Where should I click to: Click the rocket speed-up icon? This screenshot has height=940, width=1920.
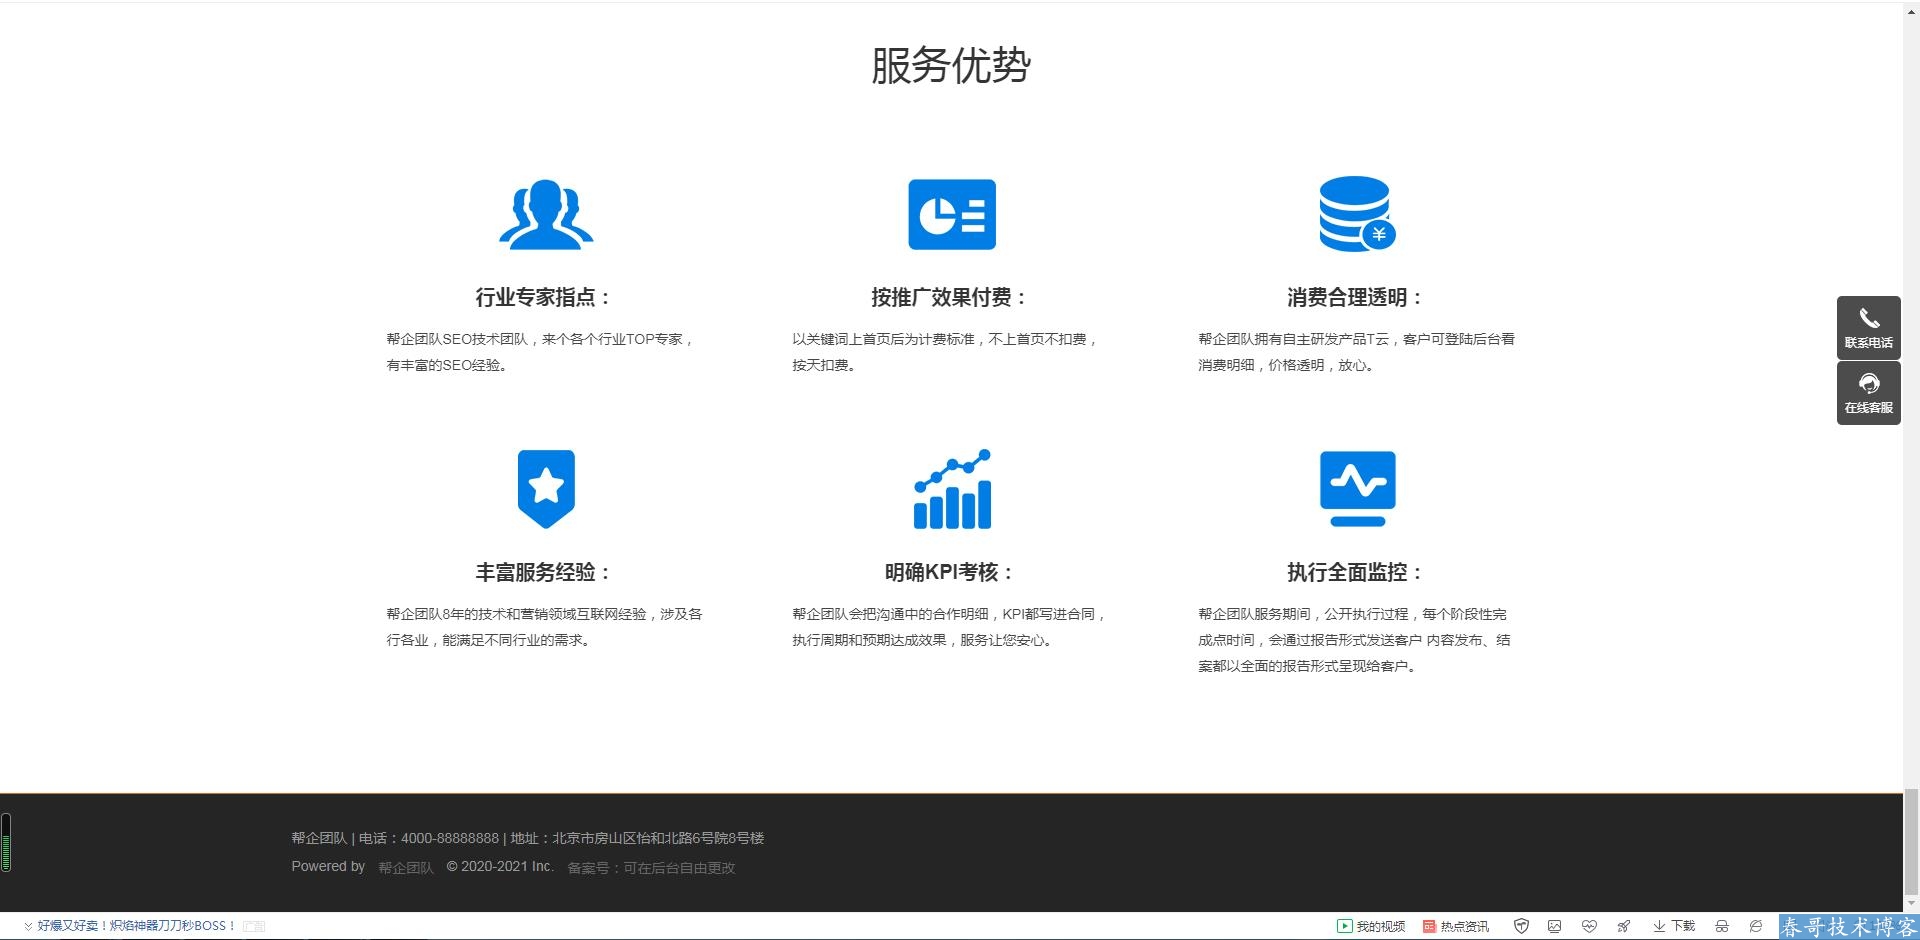[1624, 926]
